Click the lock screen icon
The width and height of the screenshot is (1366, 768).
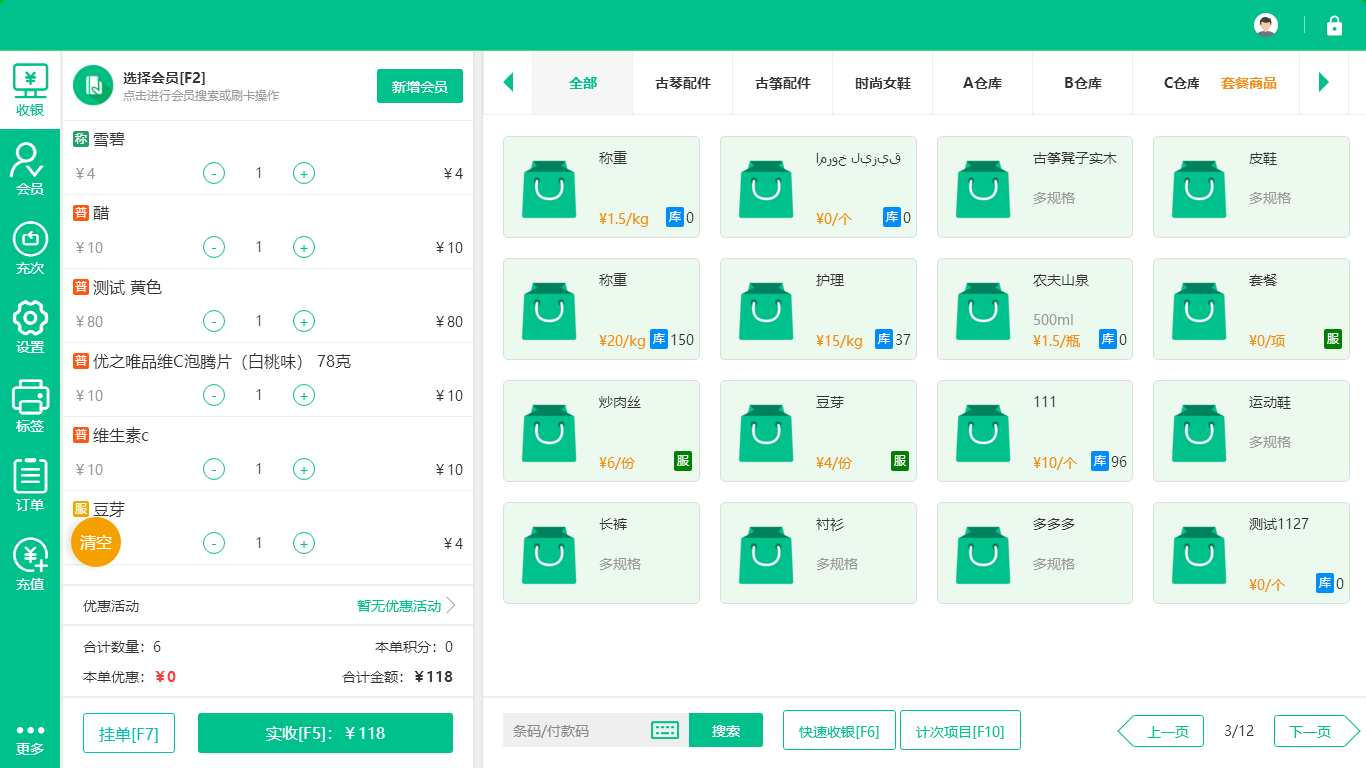[x=1334, y=26]
